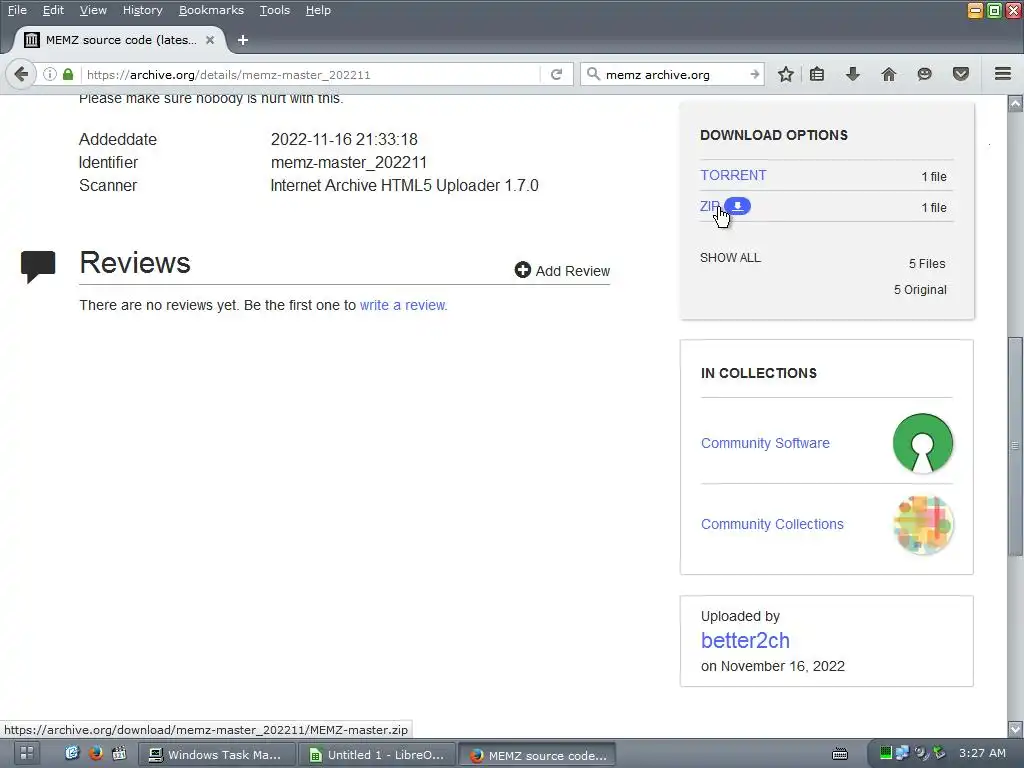This screenshot has height=768, width=1024.
Task: Click the MEMZ source code taskbar button
Action: tap(537, 755)
